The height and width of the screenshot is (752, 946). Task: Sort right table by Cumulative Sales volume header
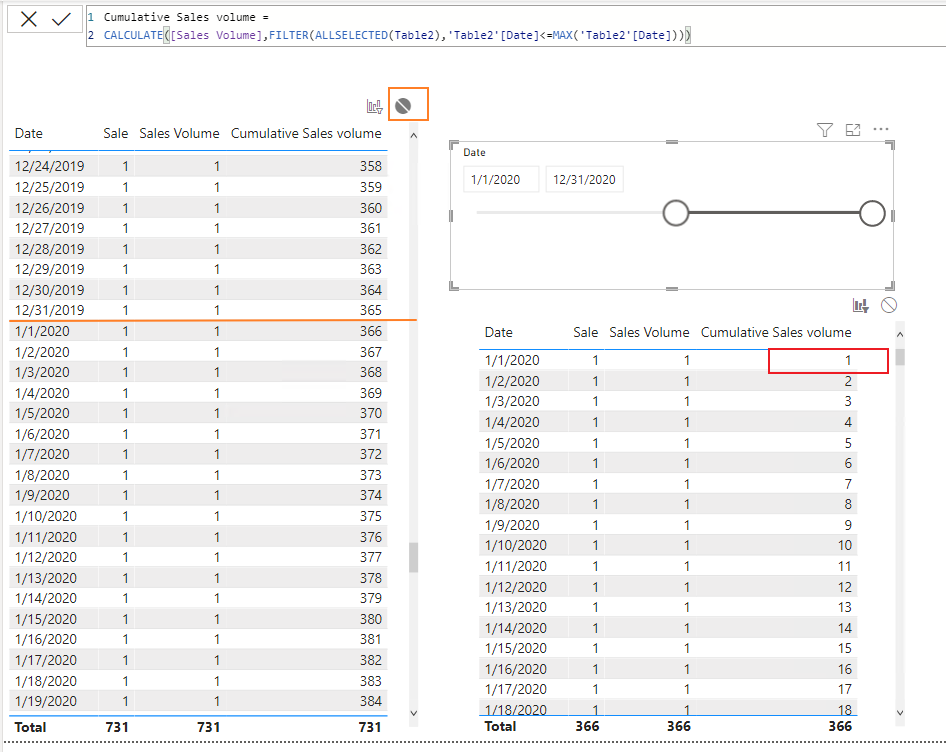click(776, 333)
